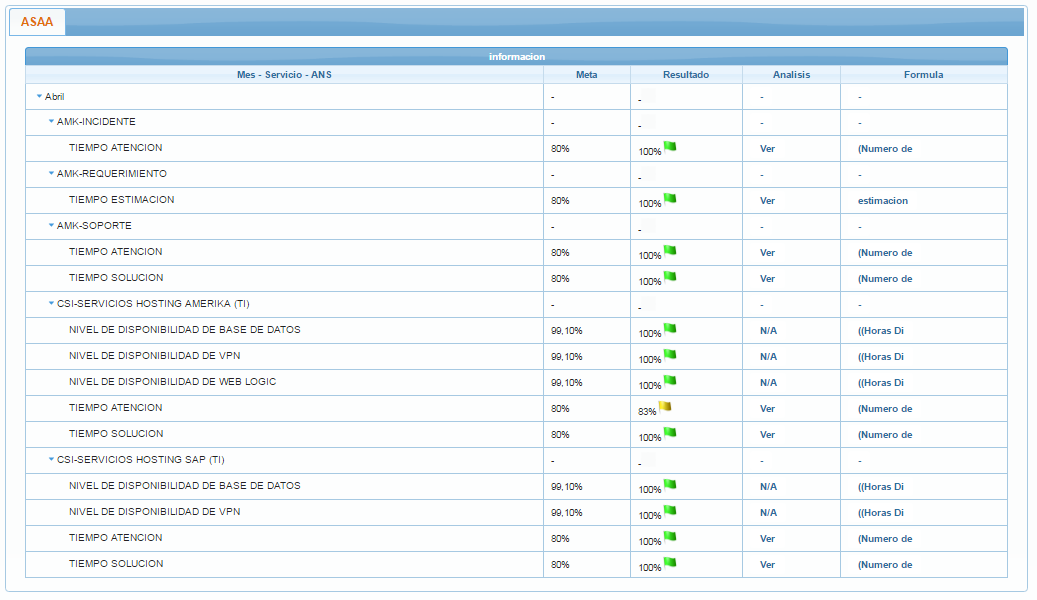Open the estimacion formula link
The image size is (1037, 600).
882,201
